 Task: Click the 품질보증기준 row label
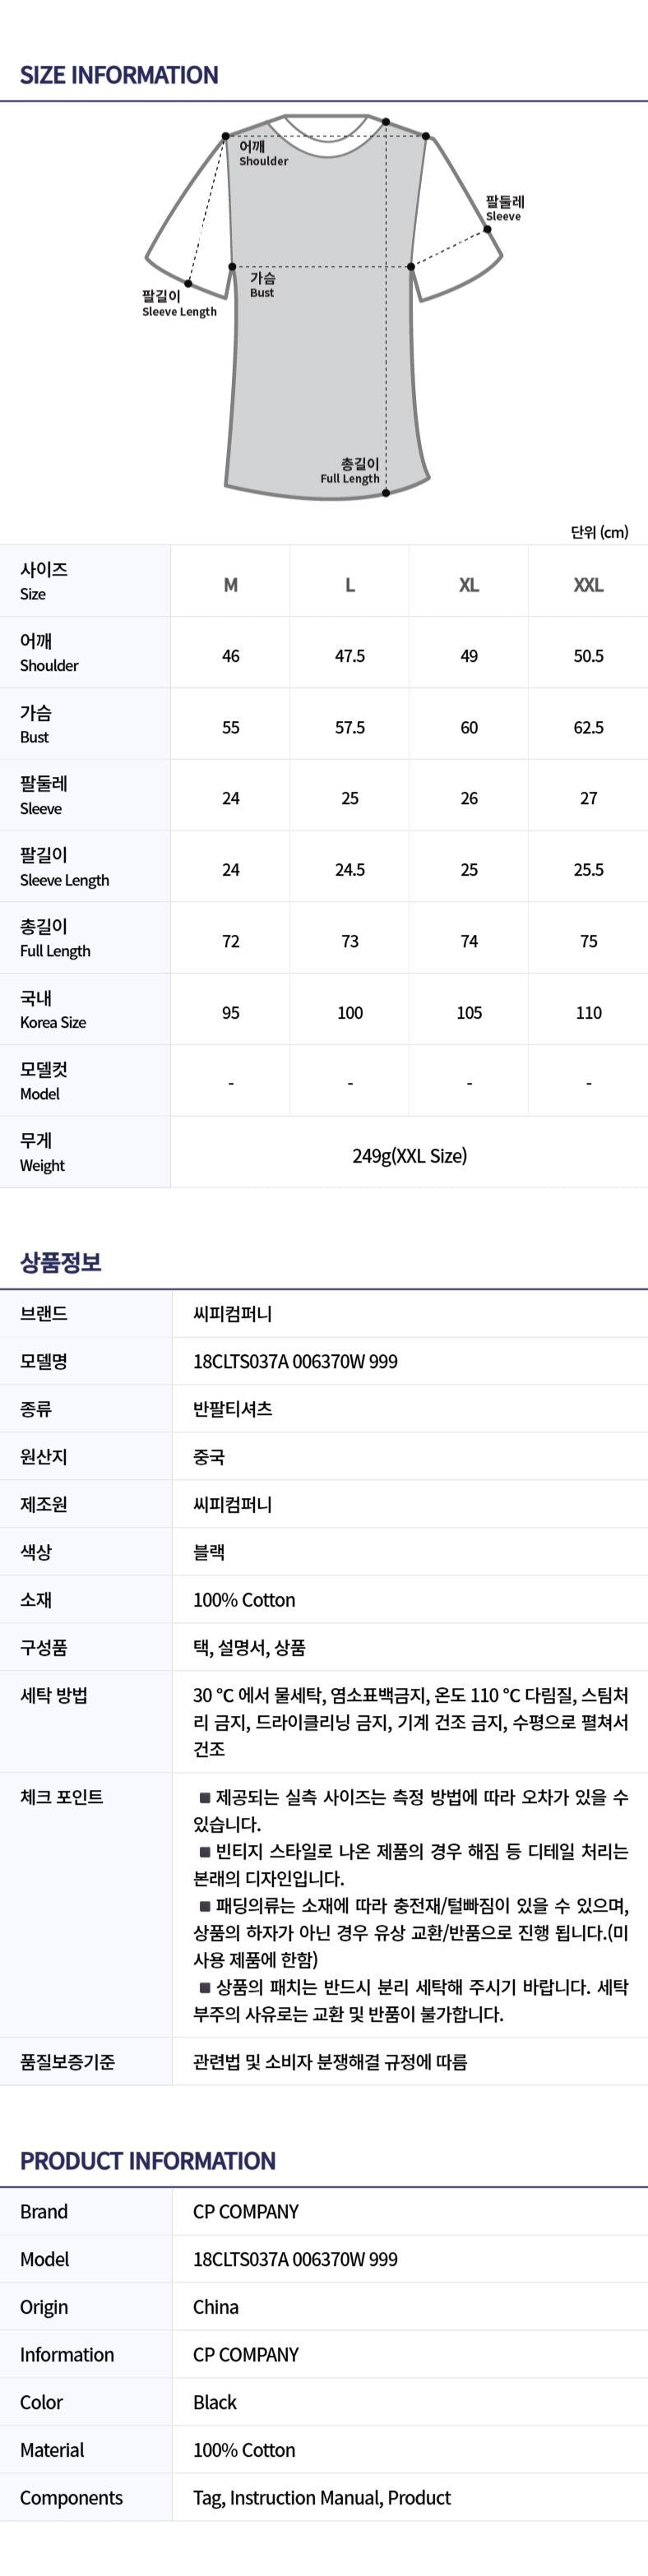67,2061
